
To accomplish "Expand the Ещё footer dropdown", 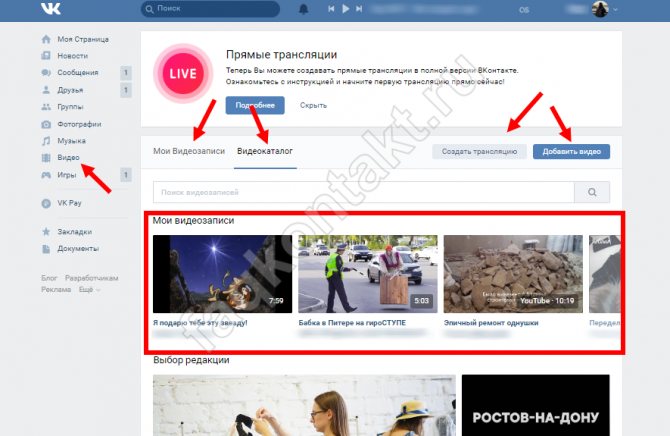I will [x=89, y=290].
